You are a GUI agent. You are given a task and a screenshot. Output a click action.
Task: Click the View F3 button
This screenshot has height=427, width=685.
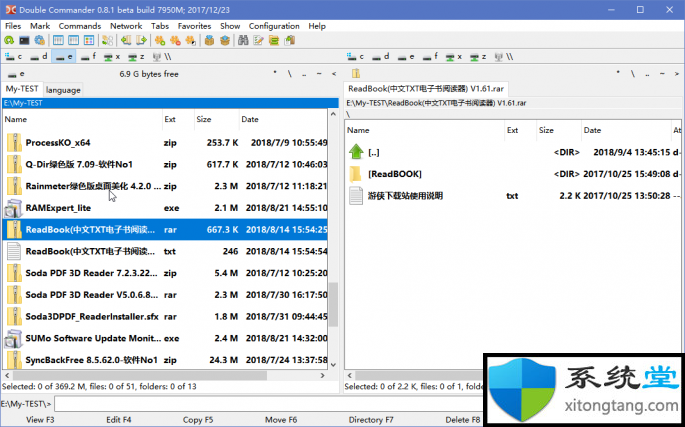(40, 420)
